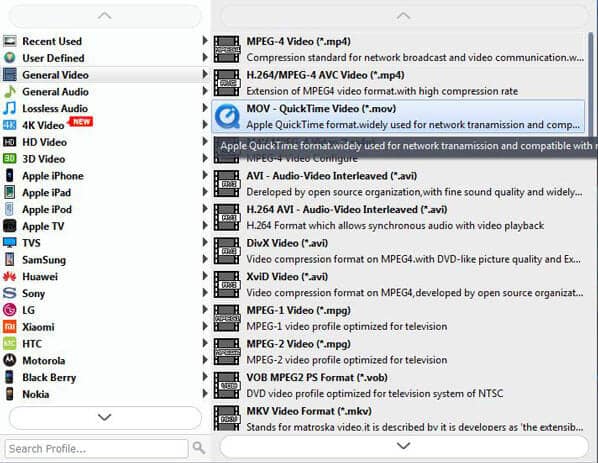Click format list scroll-down button
The width and height of the screenshot is (598, 463).
(403, 446)
